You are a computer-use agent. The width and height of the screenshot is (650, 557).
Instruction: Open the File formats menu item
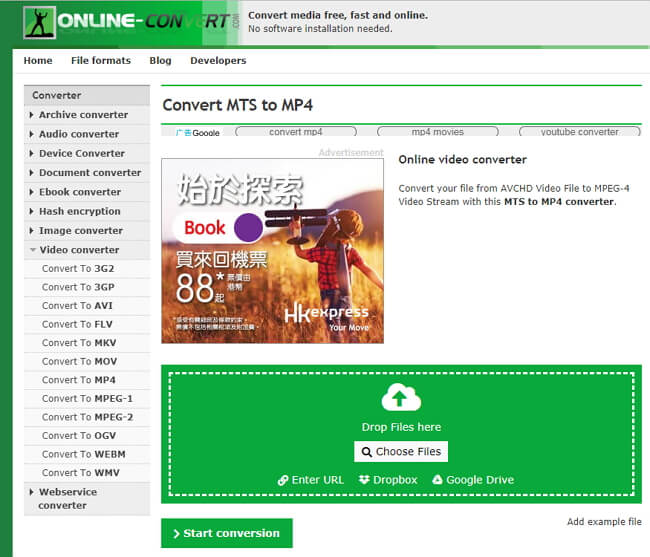tap(101, 61)
